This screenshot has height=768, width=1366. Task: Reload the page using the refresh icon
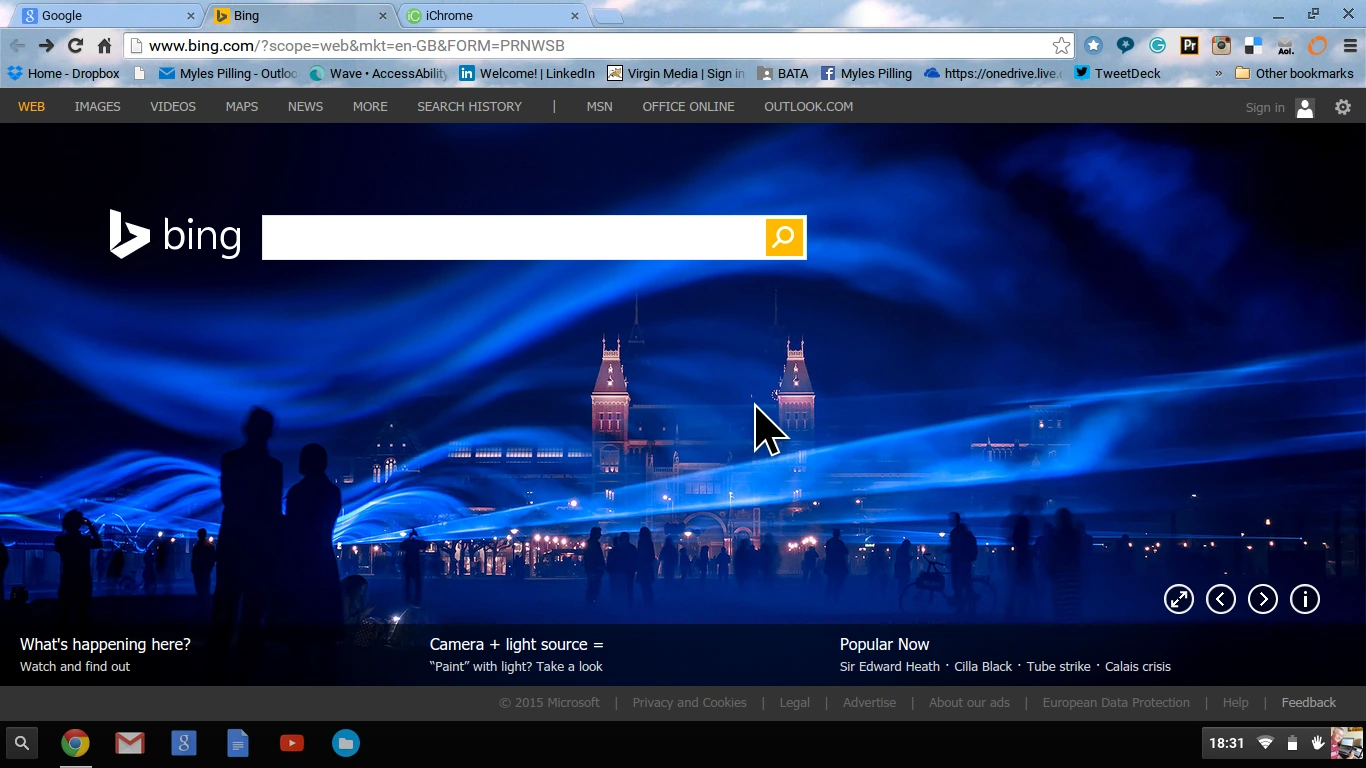75,46
